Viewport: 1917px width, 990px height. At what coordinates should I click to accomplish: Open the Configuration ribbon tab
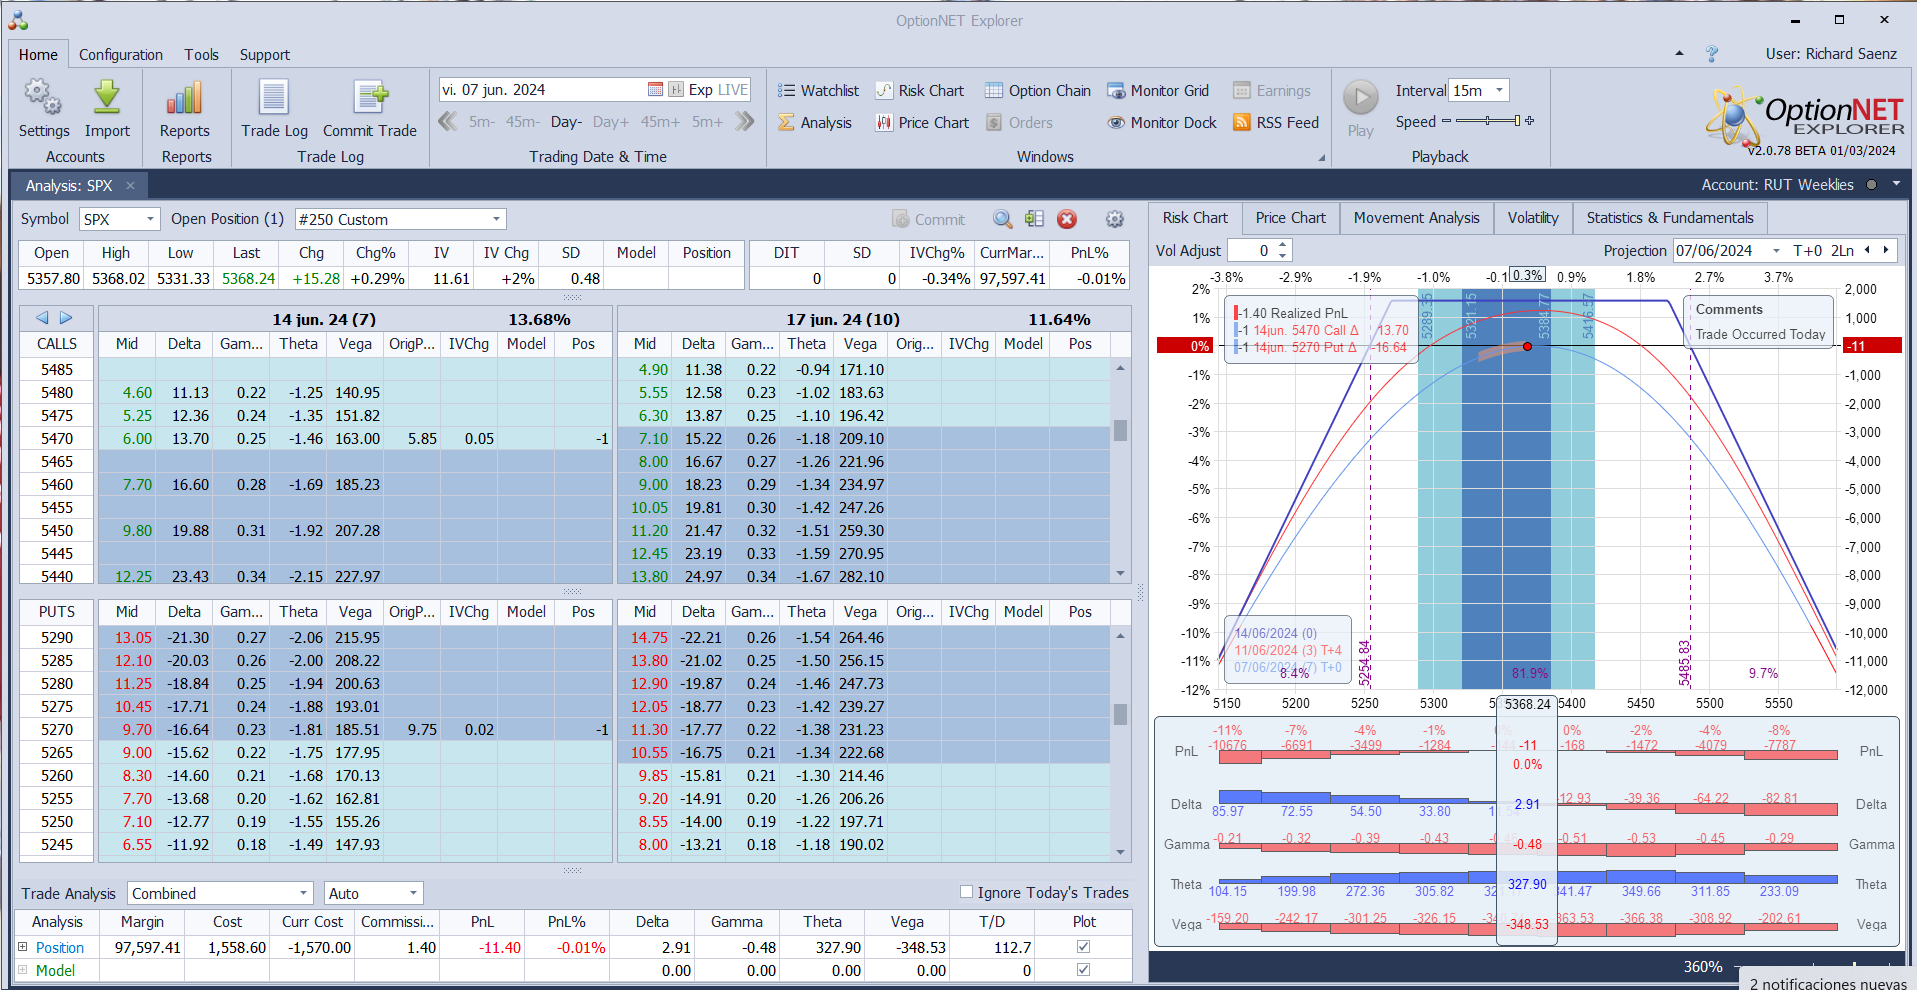click(x=121, y=55)
